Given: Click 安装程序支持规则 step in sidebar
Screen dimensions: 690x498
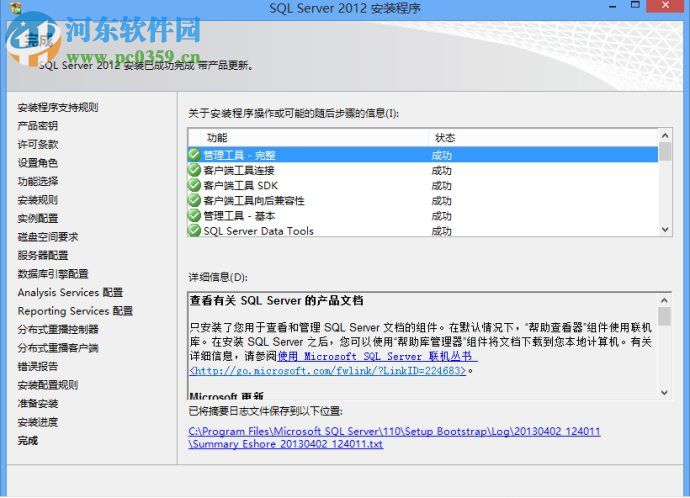Looking at the screenshot, I should [x=58, y=107].
